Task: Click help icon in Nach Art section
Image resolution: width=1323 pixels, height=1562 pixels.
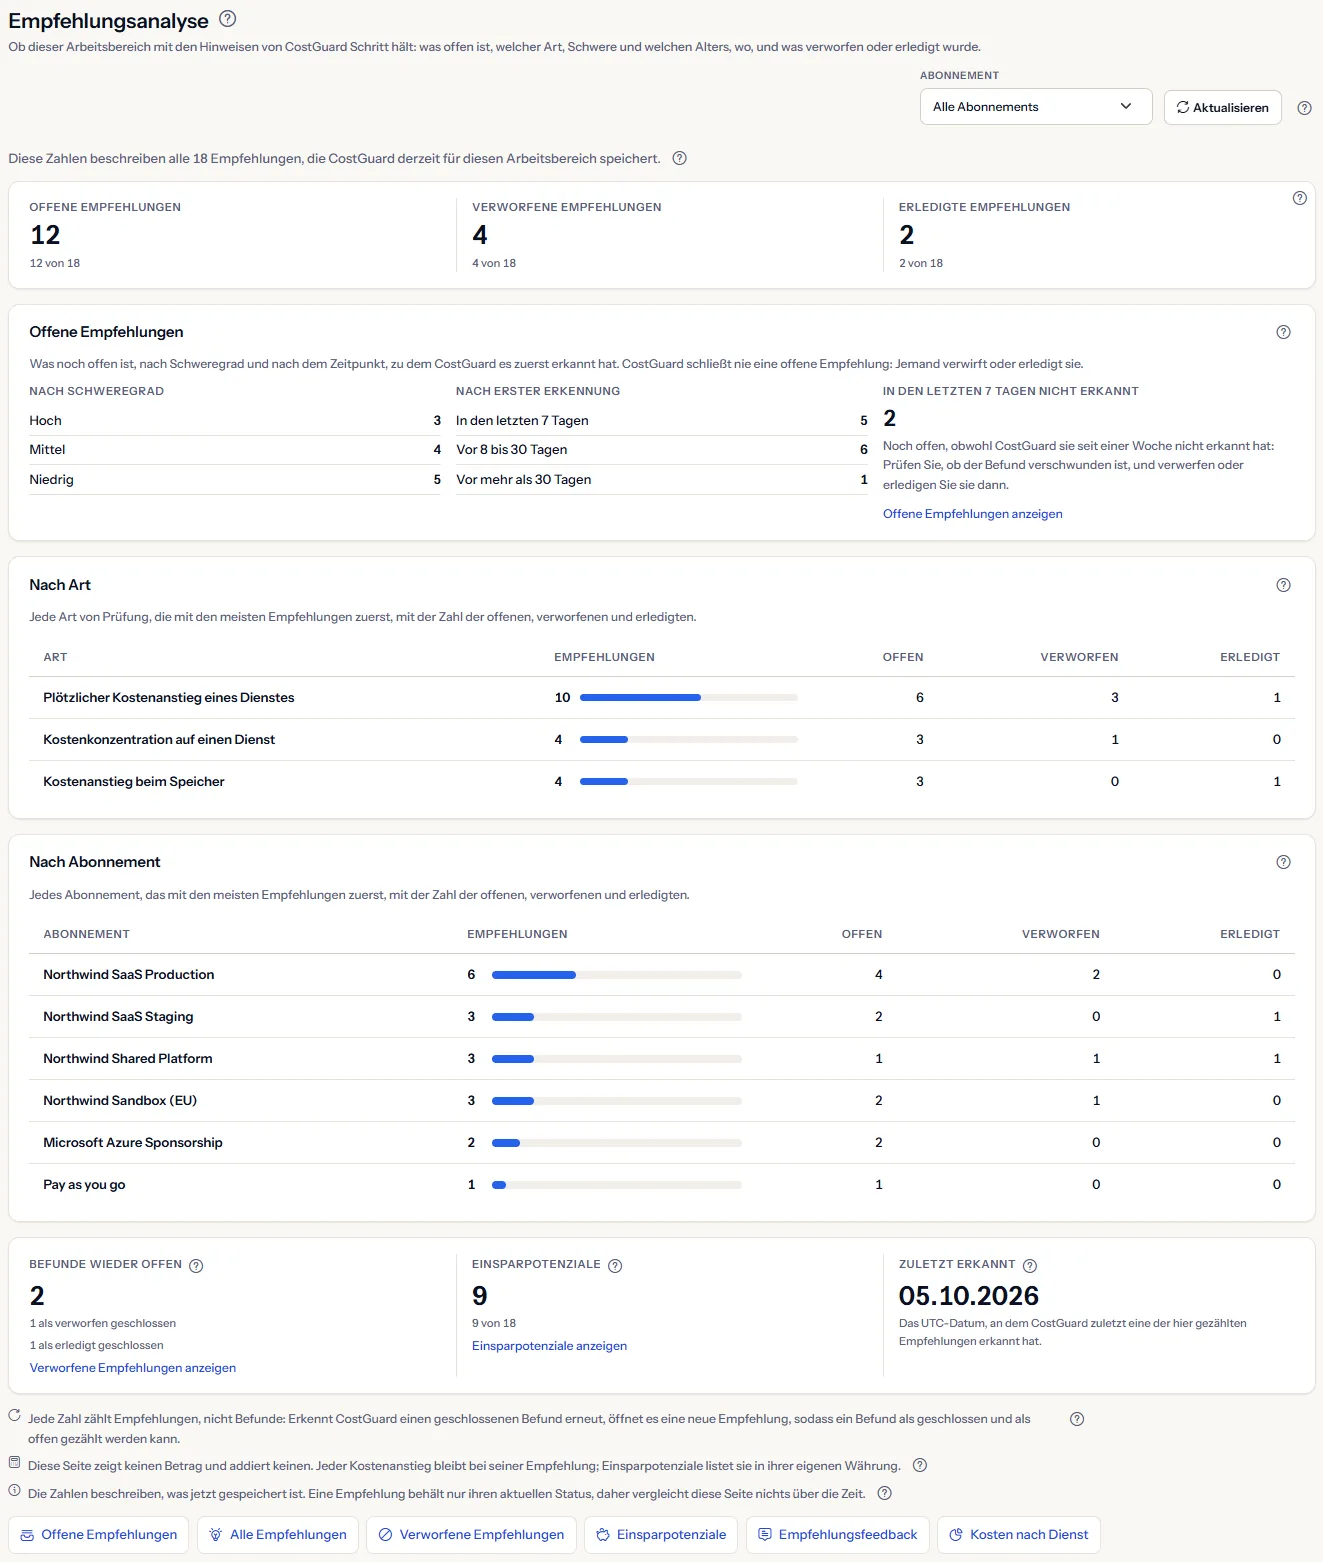Action: tap(1284, 585)
